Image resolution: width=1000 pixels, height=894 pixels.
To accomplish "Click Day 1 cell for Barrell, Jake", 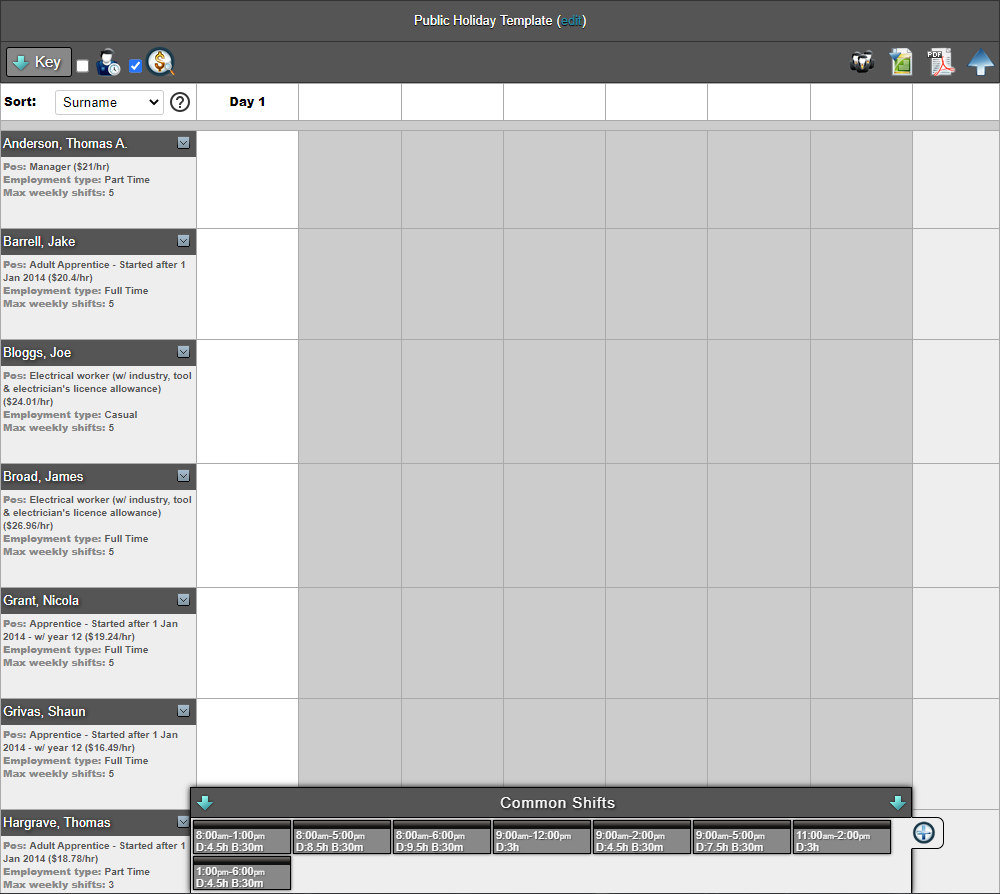I will [x=247, y=284].
